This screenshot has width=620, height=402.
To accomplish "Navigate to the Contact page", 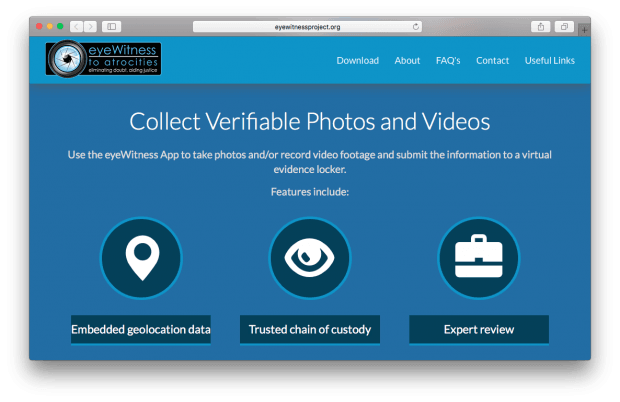I will point(492,61).
